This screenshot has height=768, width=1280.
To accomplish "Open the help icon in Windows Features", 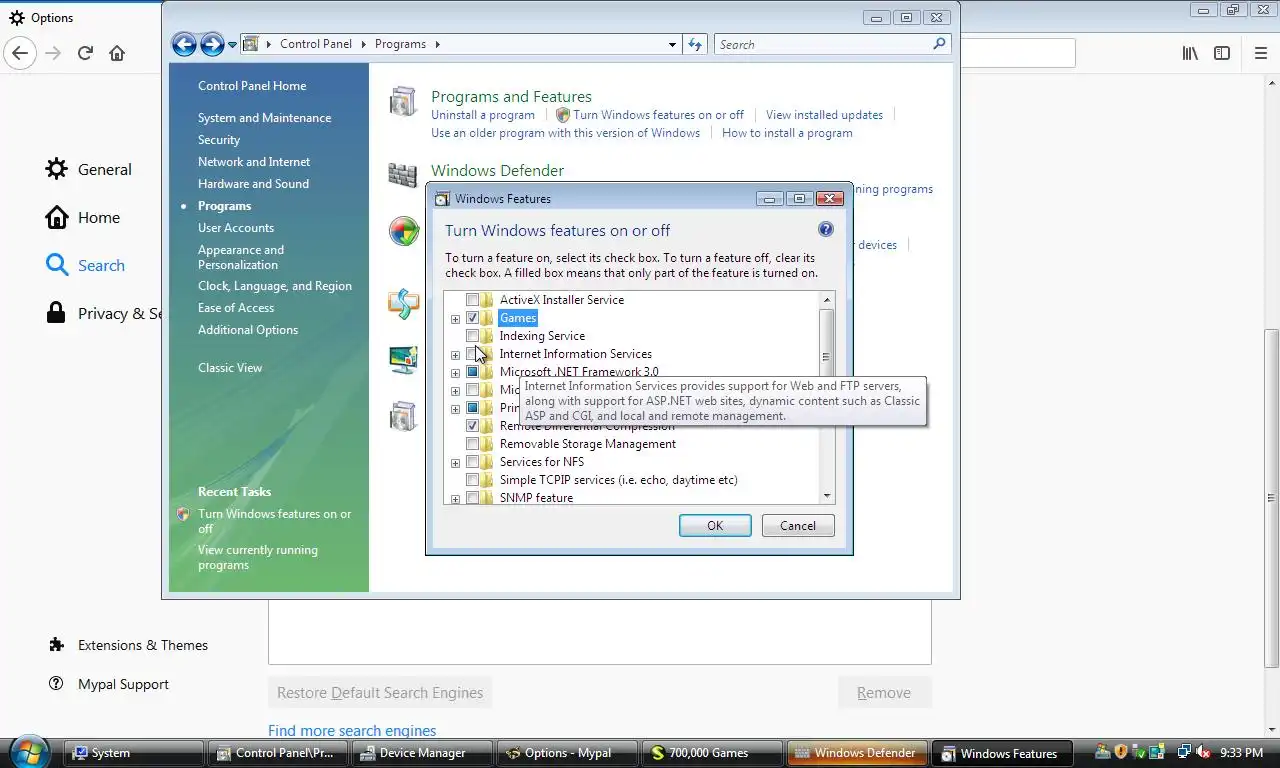I will pyautogui.click(x=826, y=229).
